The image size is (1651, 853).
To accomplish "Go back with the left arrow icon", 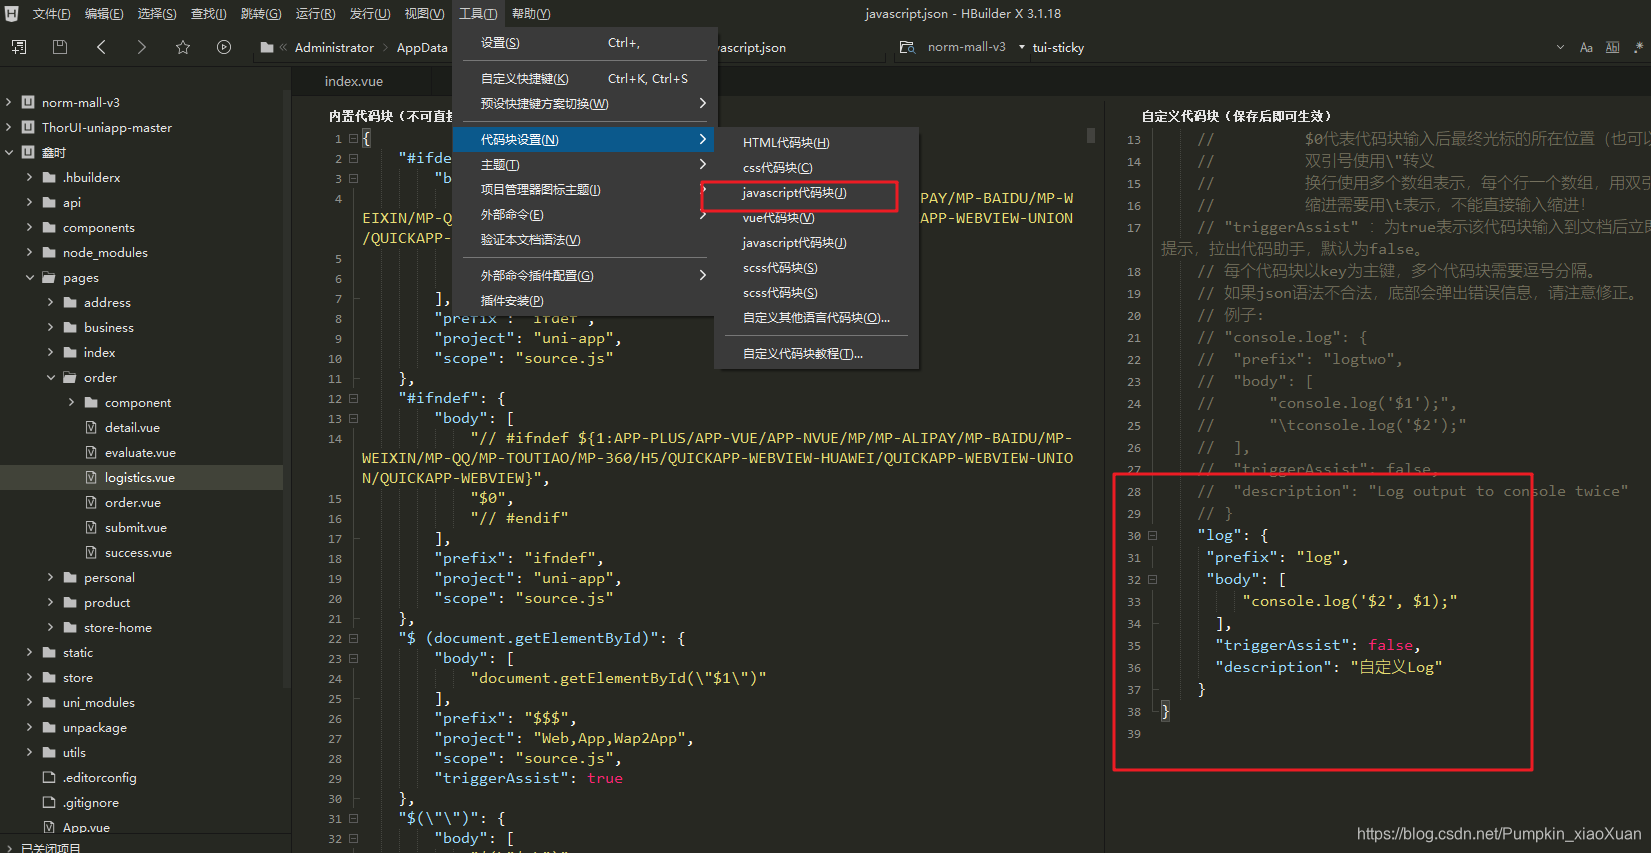I will 101,47.
